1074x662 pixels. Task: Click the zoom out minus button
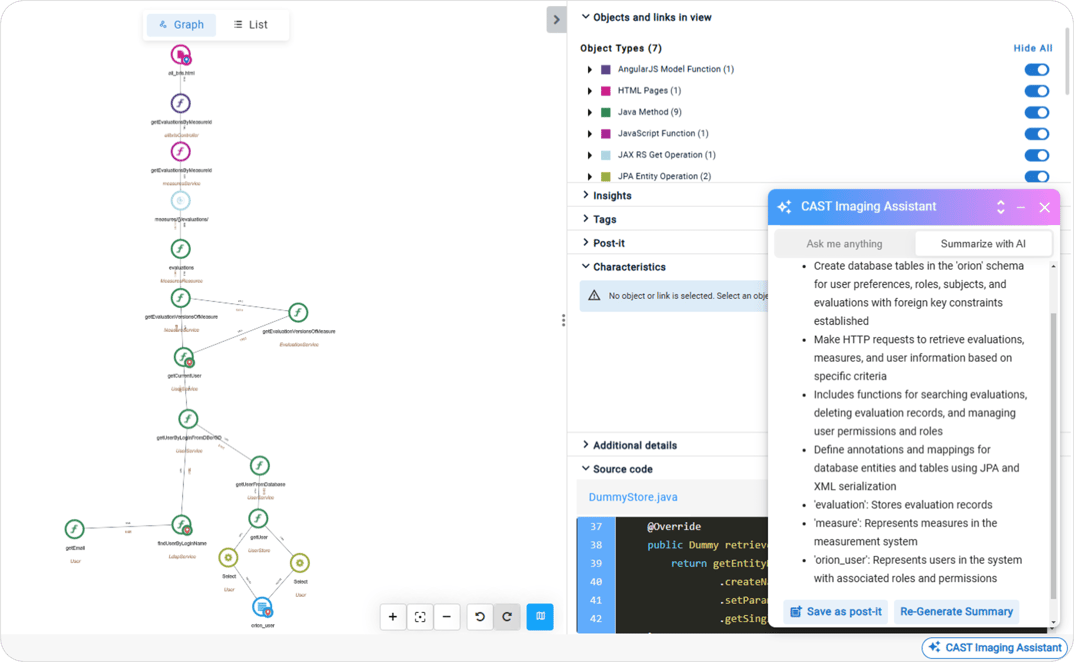[447, 617]
